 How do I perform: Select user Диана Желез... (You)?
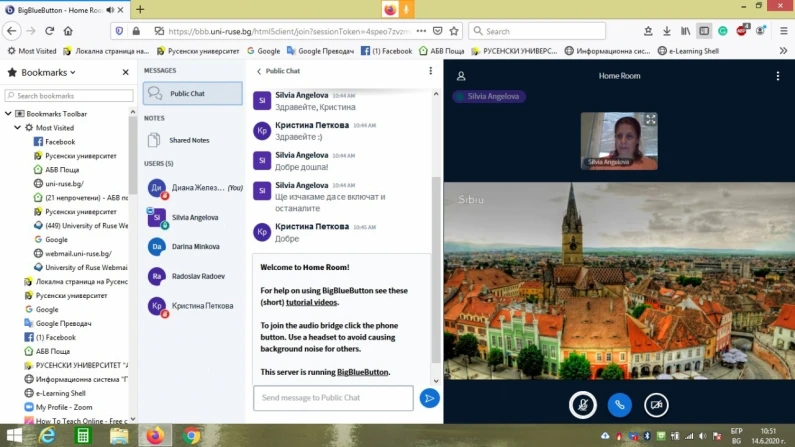(194, 188)
